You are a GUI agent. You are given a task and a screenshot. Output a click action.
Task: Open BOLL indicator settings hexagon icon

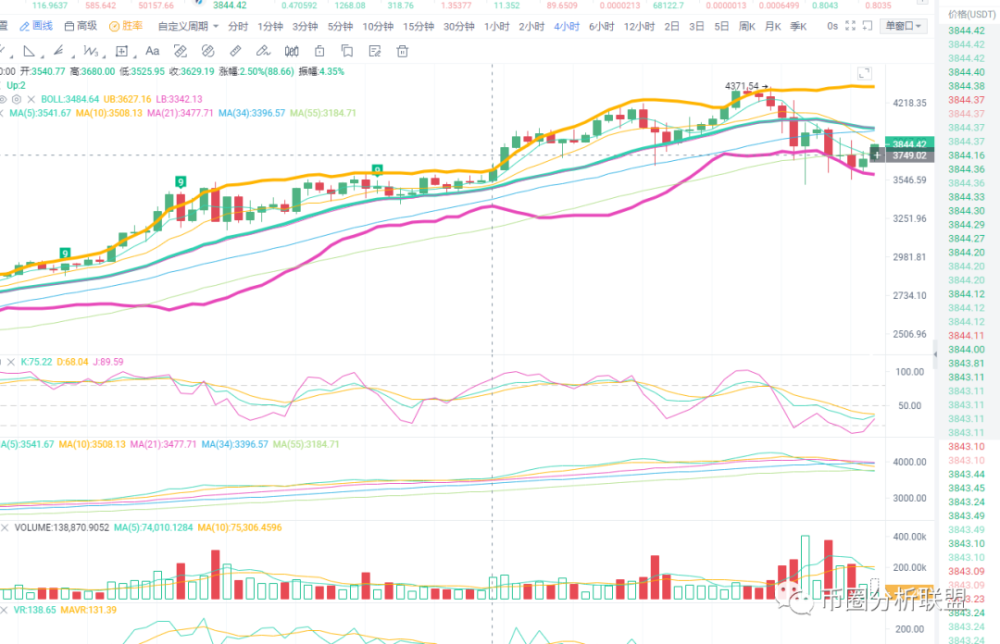click(17, 99)
